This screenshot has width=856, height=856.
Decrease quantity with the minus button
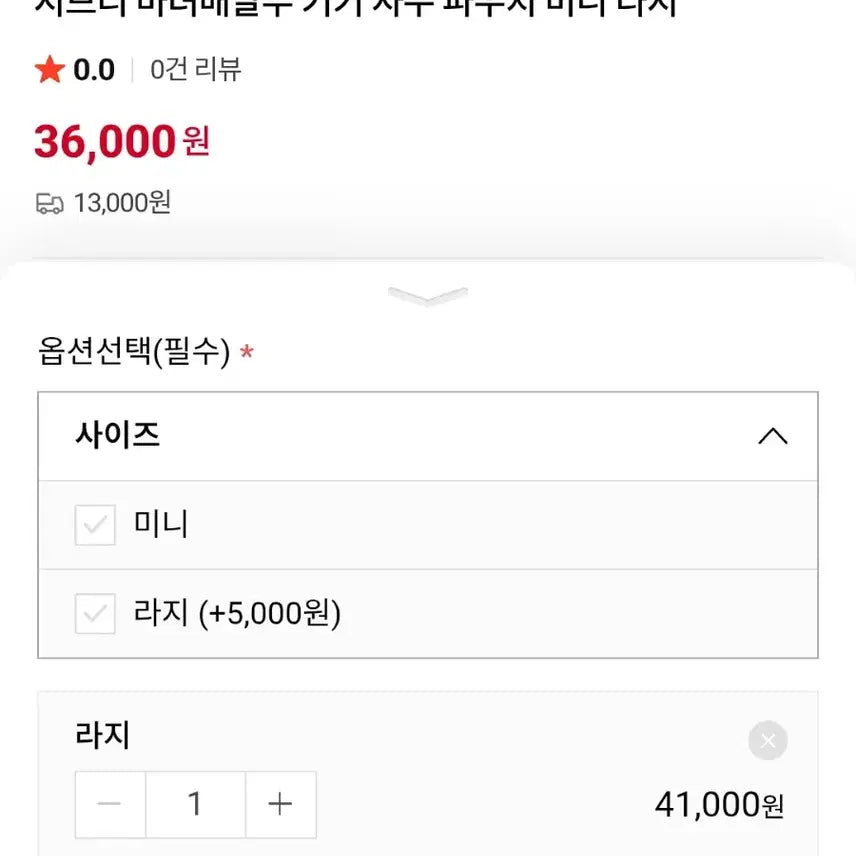point(110,804)
